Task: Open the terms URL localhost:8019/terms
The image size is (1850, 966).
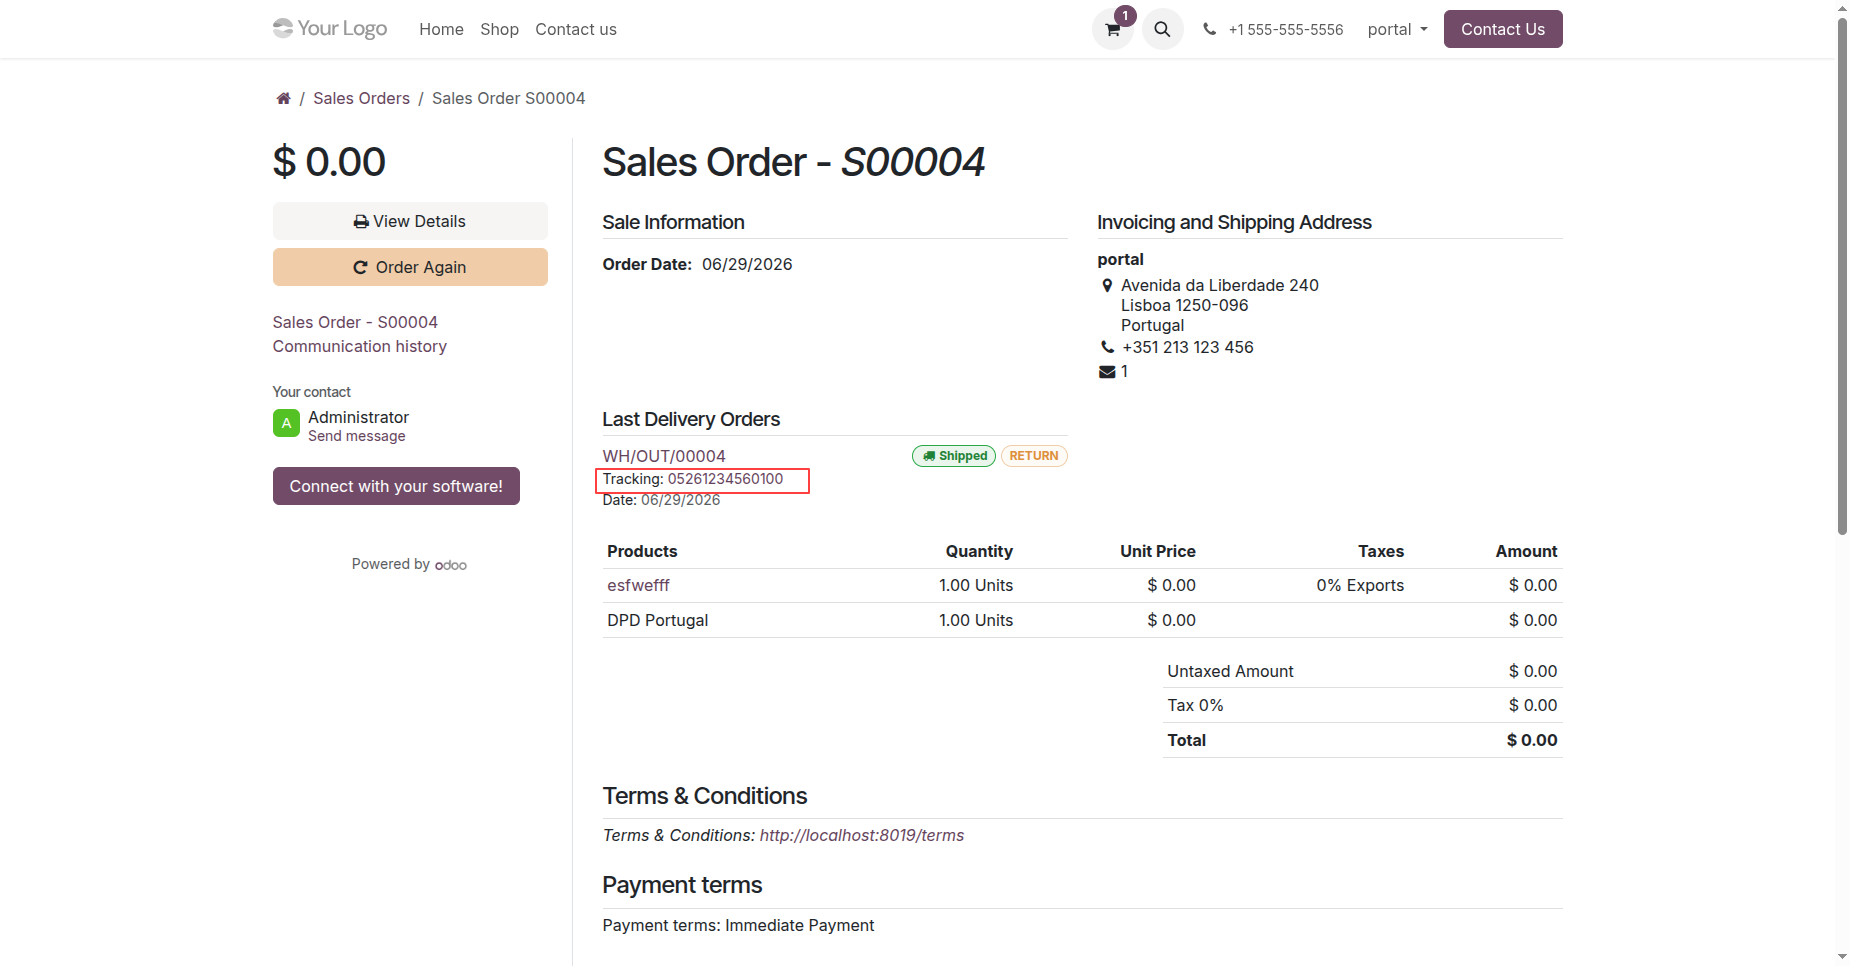Action: pyautogui.click(x=862, y=835)
